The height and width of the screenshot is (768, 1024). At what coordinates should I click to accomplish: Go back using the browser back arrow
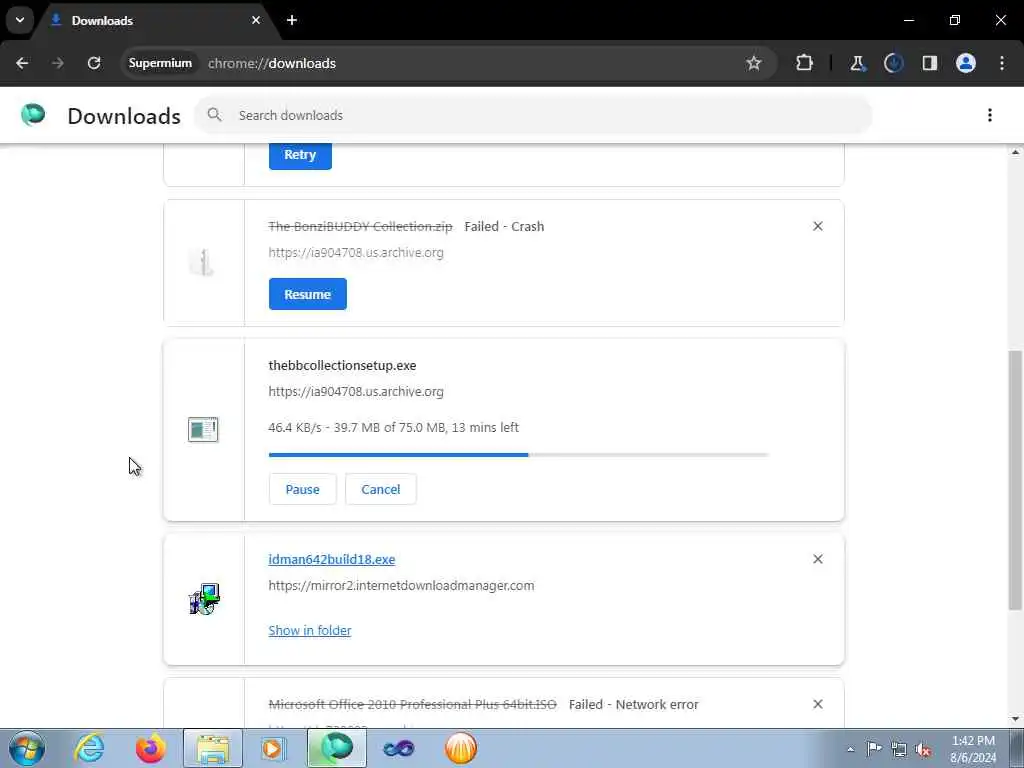pos(22,63)
